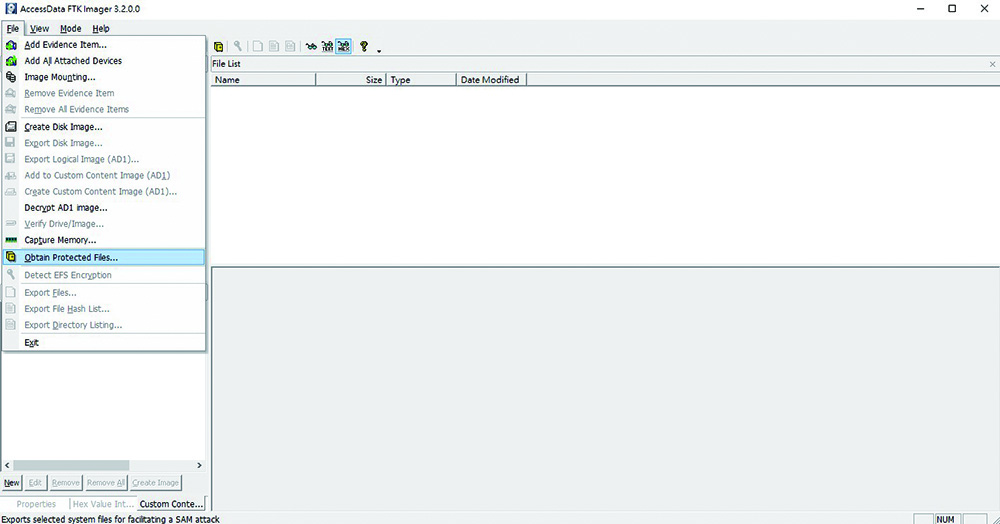Click Create Custom Content Image (AD1)
Viewport: 1000px width, 524px height.
pos(104,191)
